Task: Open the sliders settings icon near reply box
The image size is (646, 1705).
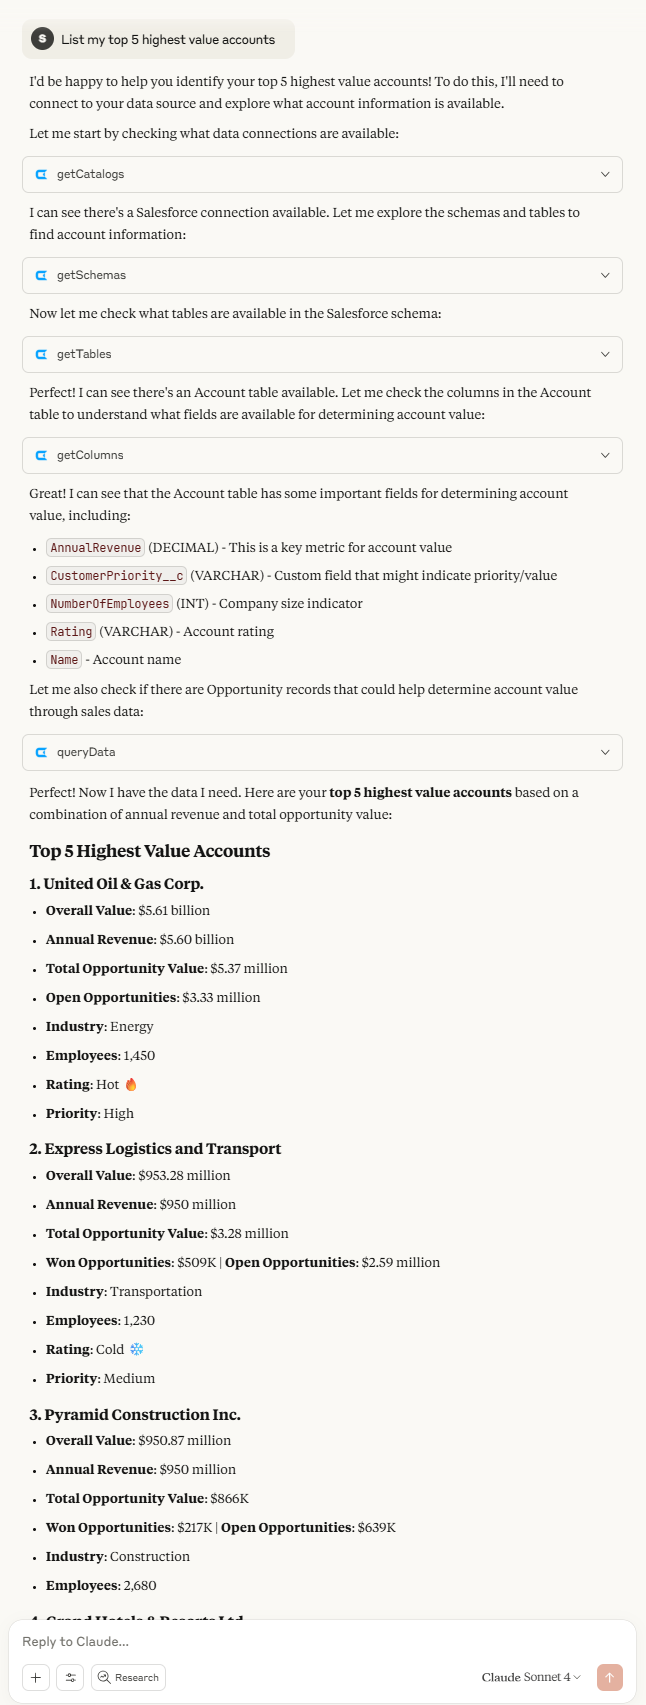Action: [70, 1677]
